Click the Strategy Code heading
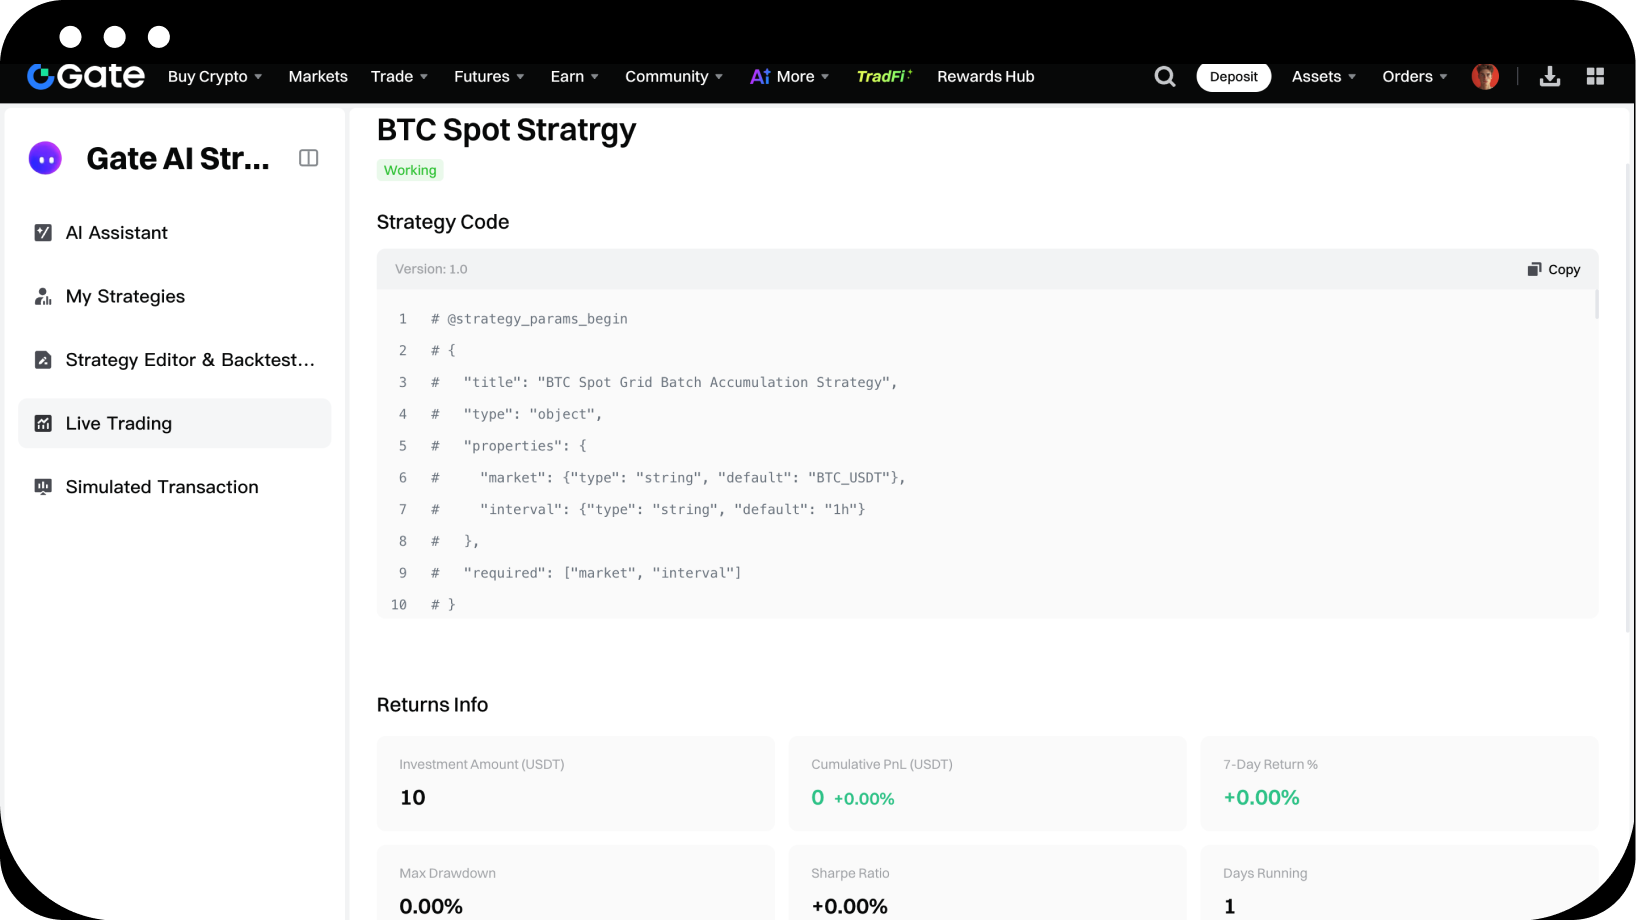This screenshot has width=1636, height=920. pos(443,223)
